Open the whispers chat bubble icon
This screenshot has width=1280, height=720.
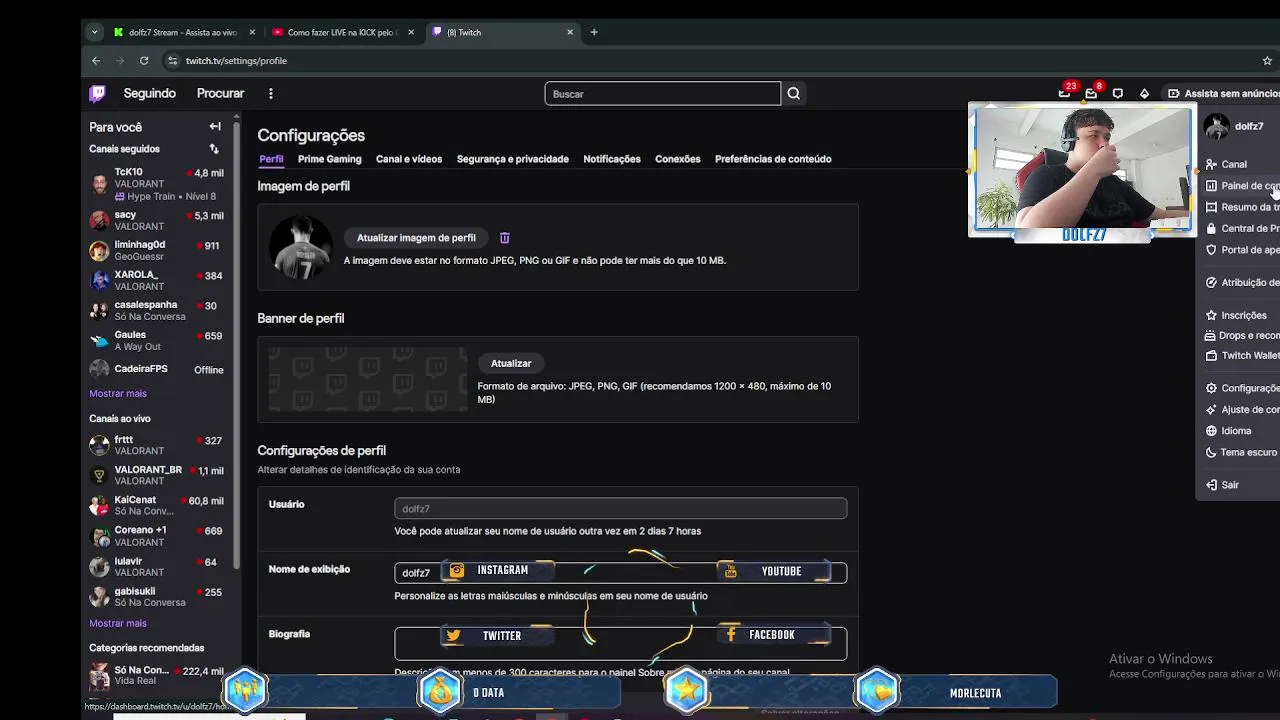[1118, 94]
